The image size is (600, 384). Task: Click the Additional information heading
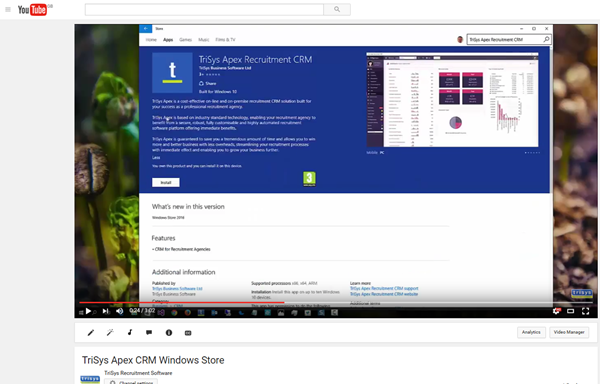(184, 272)
